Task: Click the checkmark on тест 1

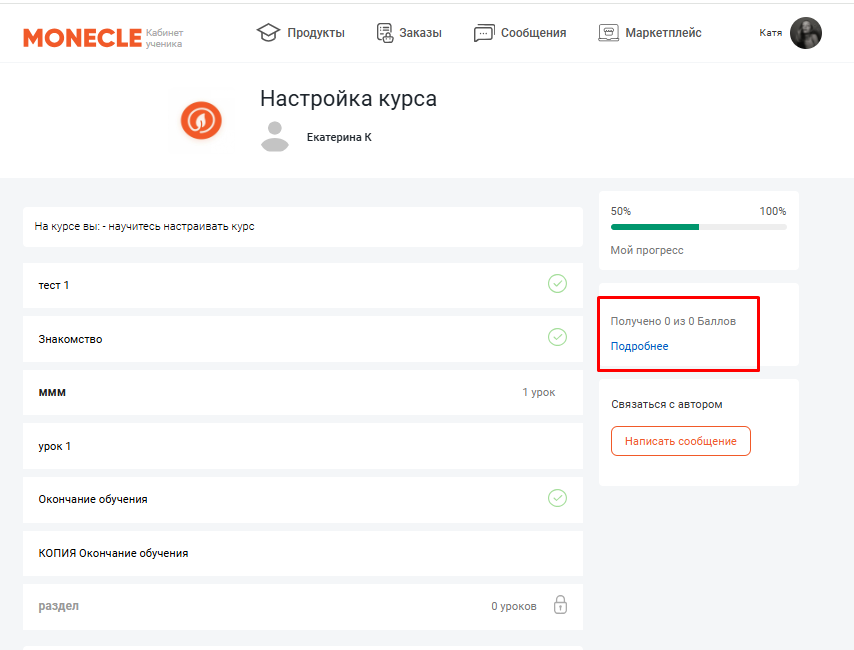Action: [557, 284]
